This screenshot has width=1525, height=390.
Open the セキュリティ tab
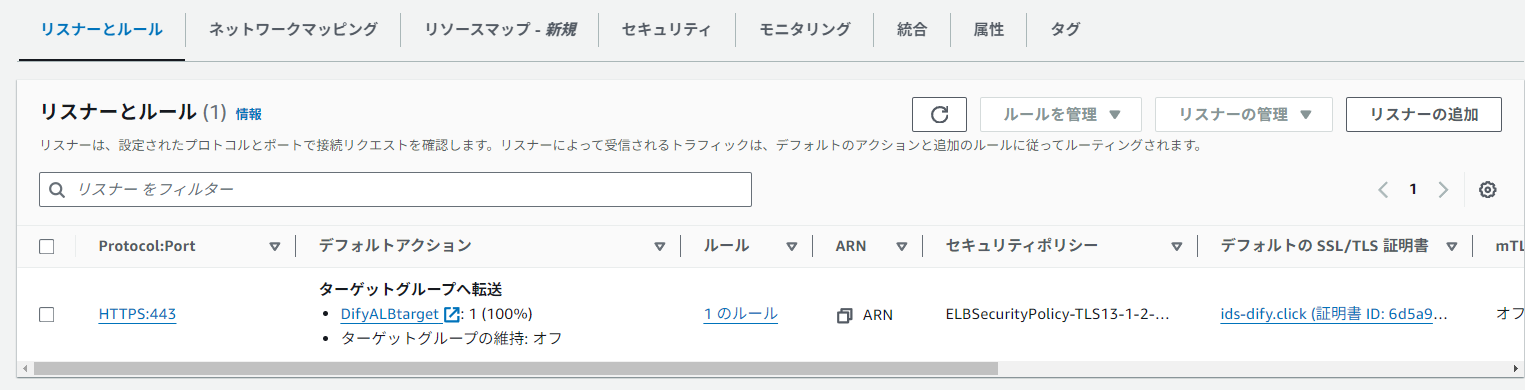666,29
